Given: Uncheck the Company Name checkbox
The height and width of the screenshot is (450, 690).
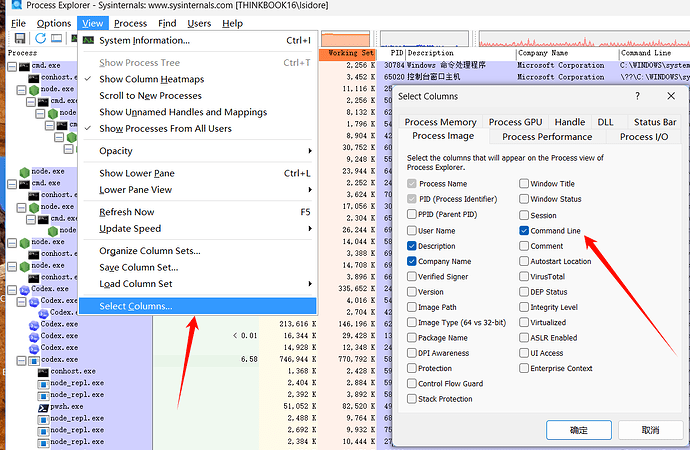Looking at the screenshot, I should coord(411,261).
